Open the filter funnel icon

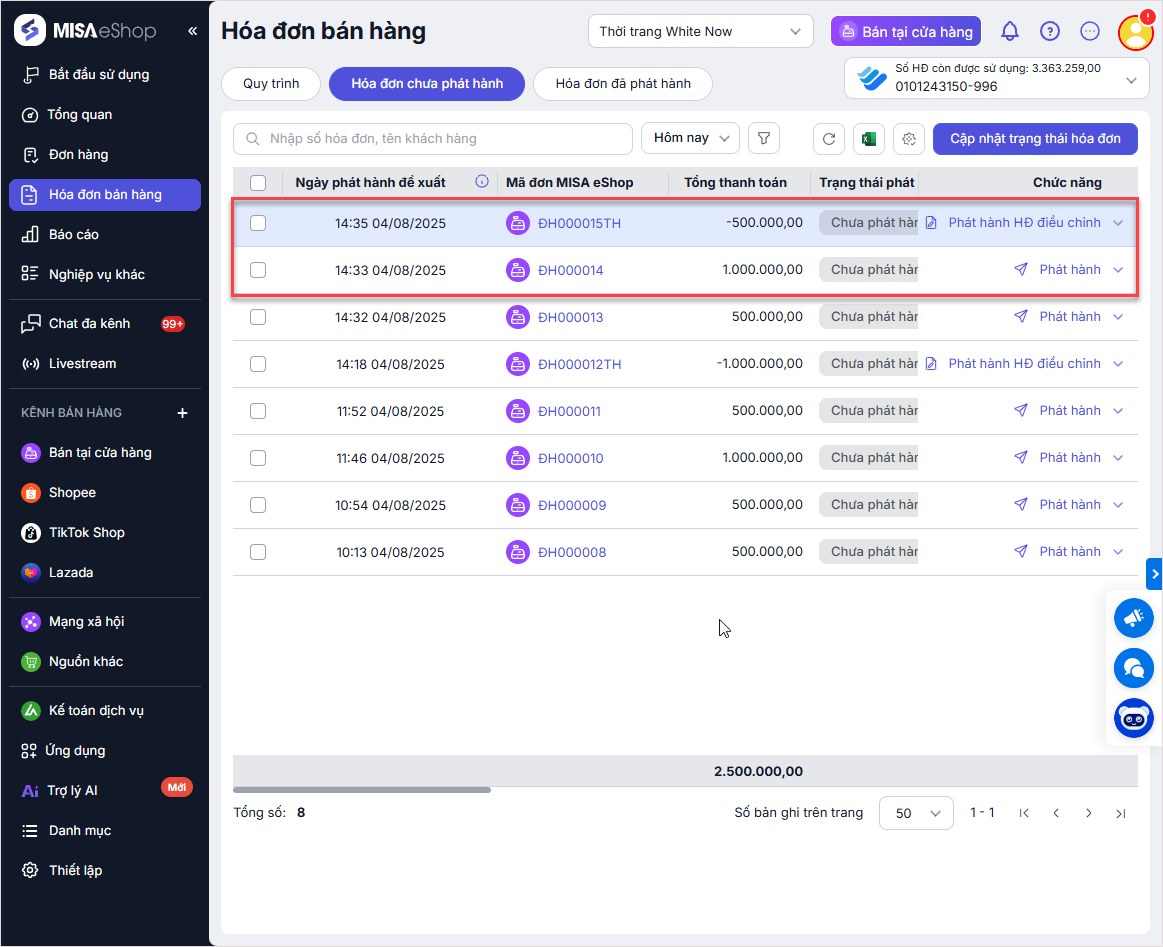click(x=763, y=139)
